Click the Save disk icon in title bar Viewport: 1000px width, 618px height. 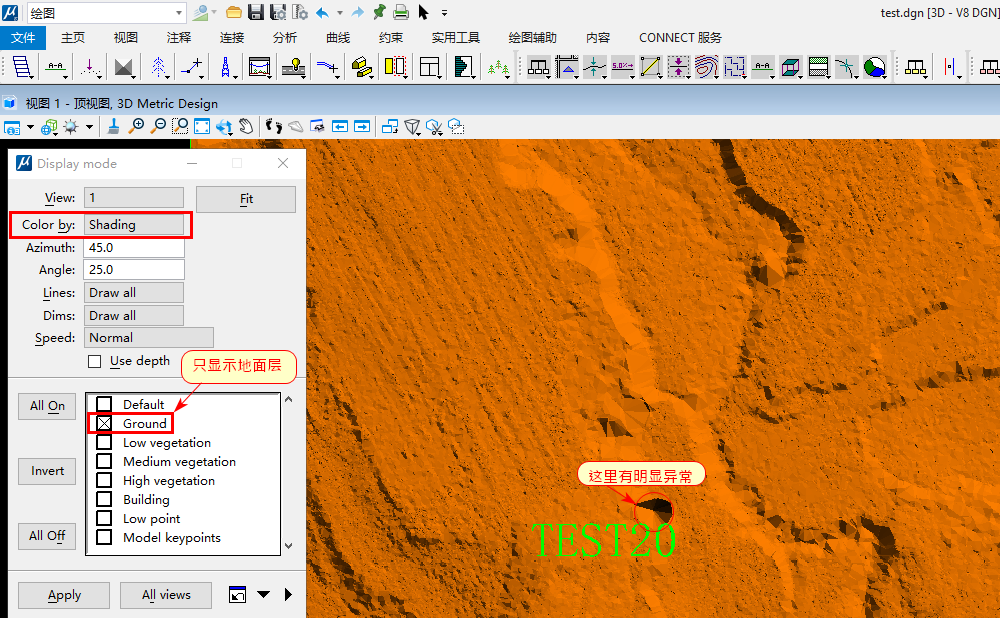click(255, 12)
